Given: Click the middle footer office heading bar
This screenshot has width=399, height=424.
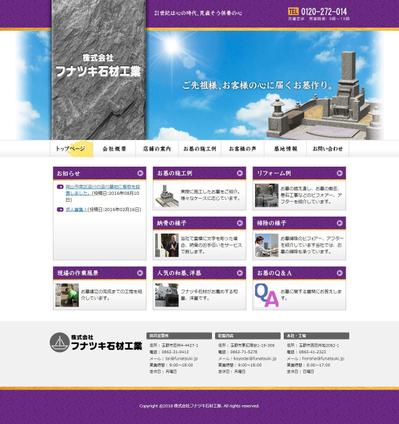Looking at the screenshot, I should click(x=248, y=336).
